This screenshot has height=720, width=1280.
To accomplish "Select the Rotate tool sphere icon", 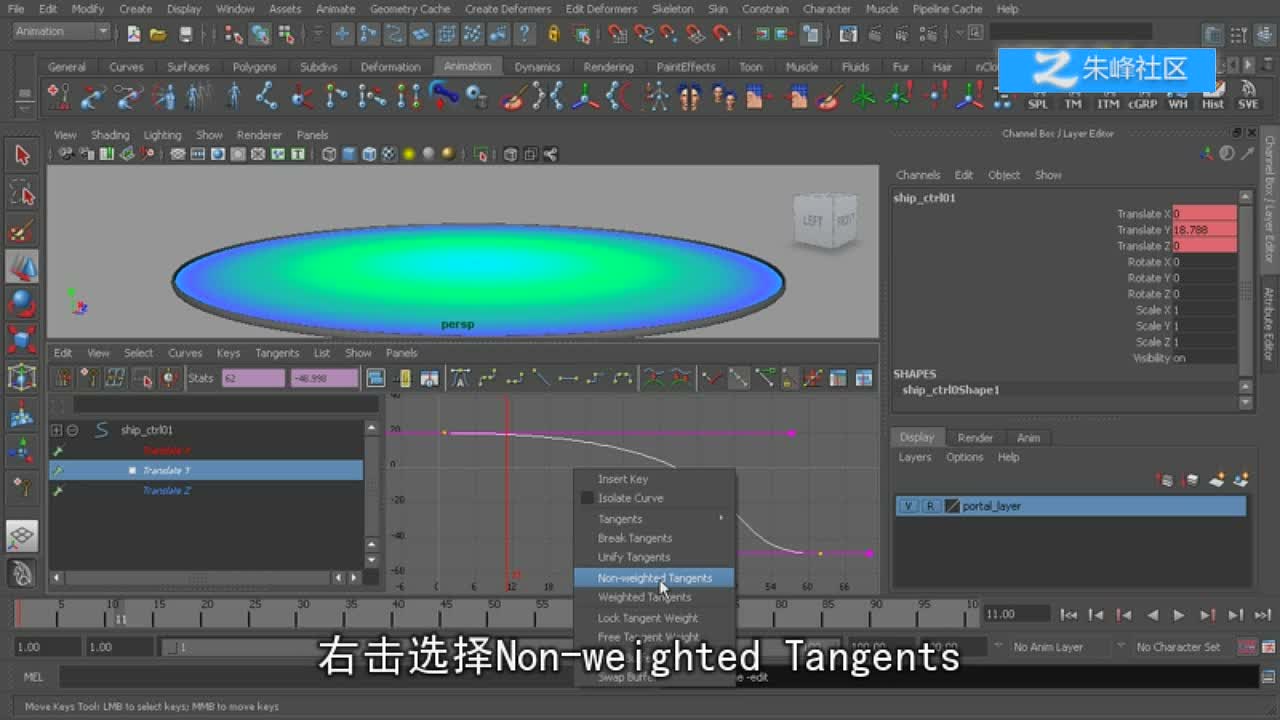I will pos(22,303).
